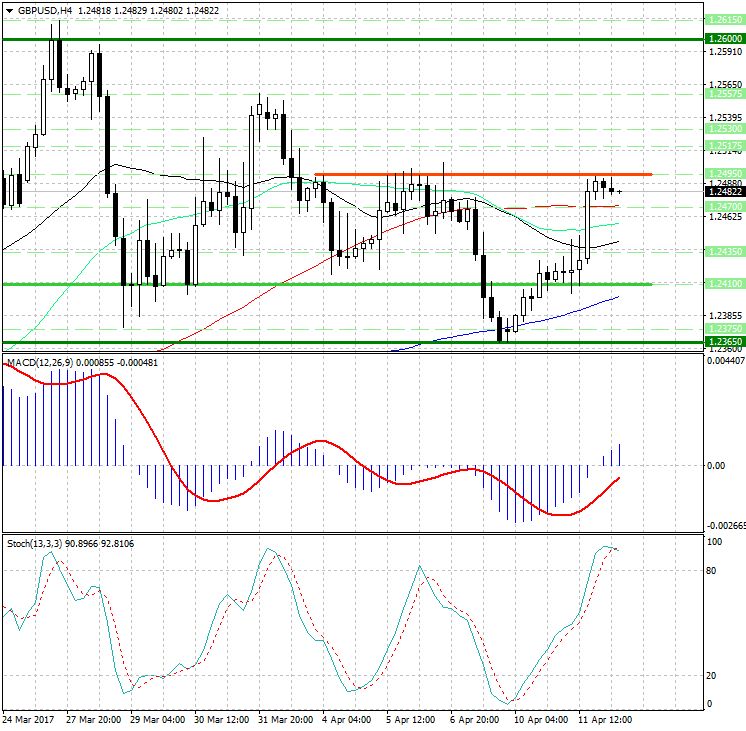Click the chart menu triangle beside GBPUSD,H4
The height and width of the screenshot is (731, 746).
10,10
